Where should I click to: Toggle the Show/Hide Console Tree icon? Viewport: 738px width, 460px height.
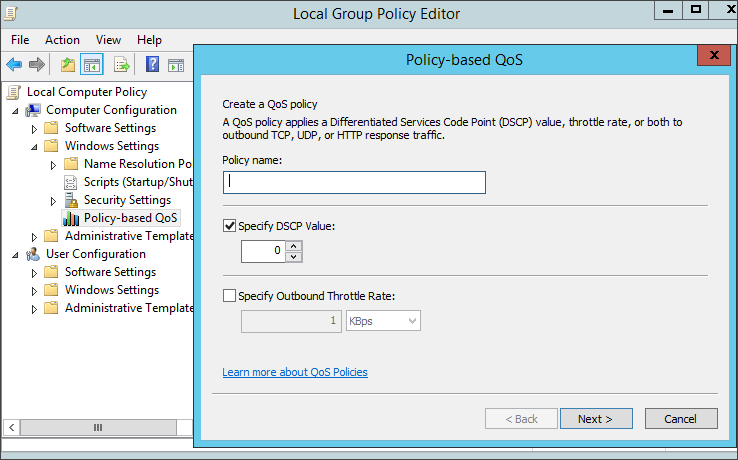(92, 65)
